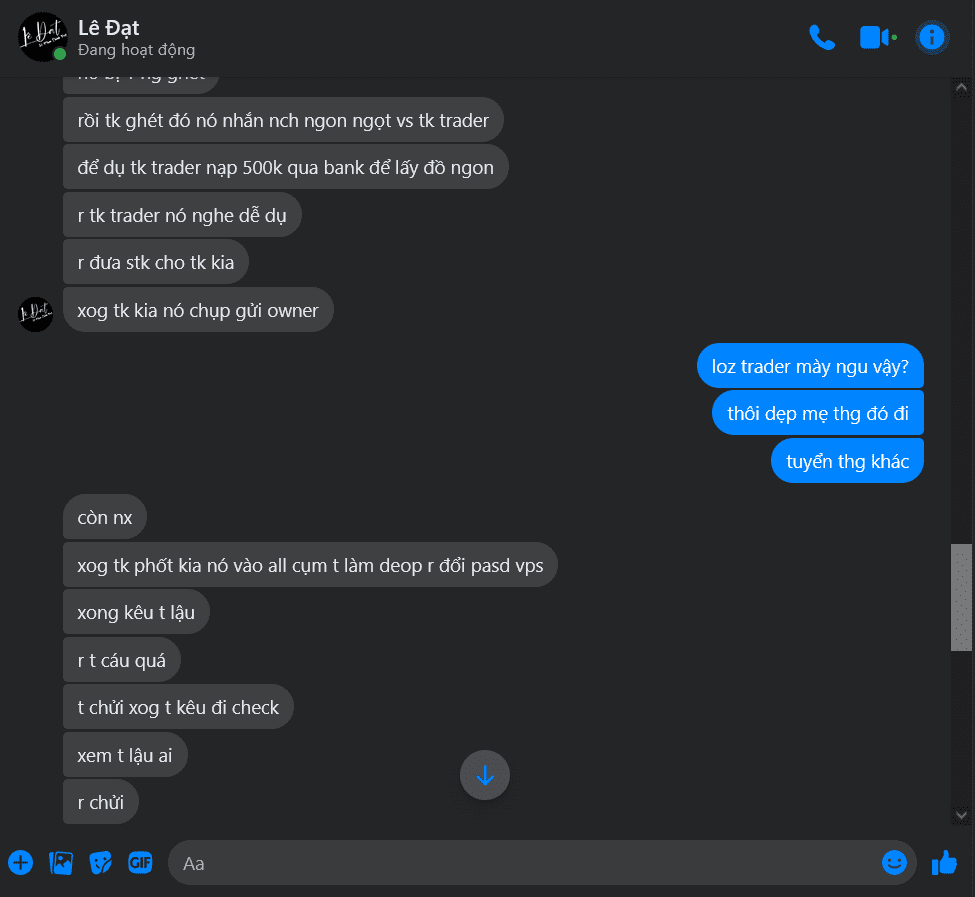This screenshot has width=975, height=897.
Task: Open the conversation info panel
Action: [x=931, y=37]
